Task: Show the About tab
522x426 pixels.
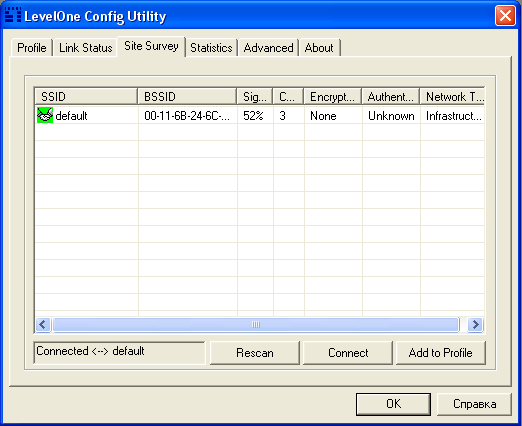Action: [x=319, y=48]
